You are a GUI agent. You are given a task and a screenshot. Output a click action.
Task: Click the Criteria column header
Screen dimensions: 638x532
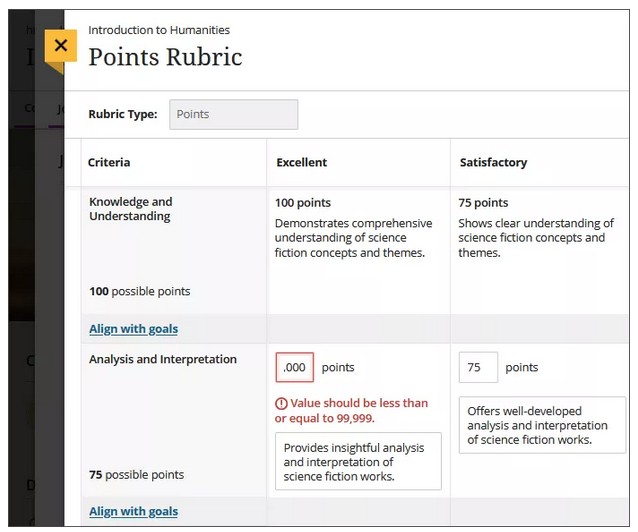[109, 162]
